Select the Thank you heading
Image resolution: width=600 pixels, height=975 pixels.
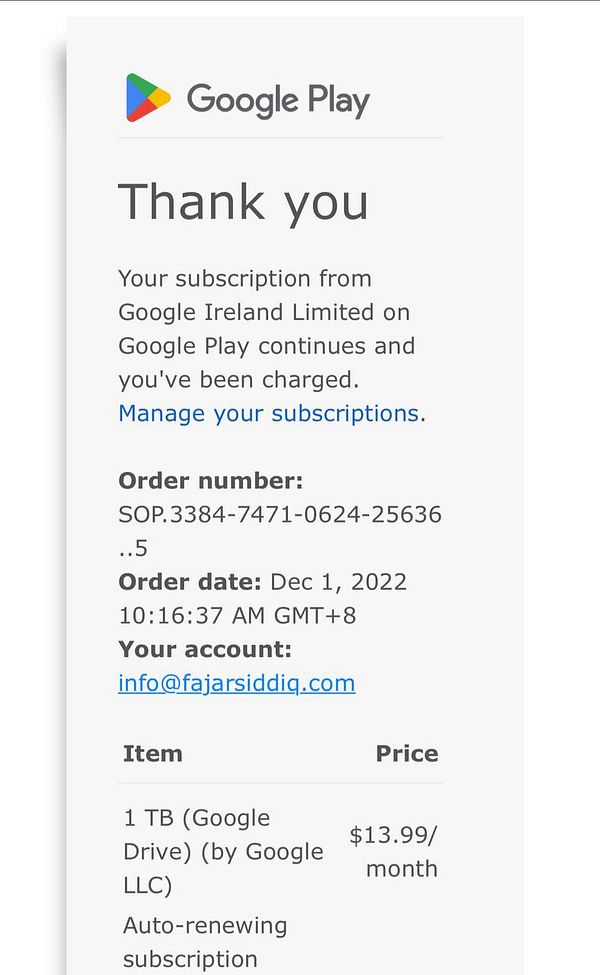click(x=243, y=203)
